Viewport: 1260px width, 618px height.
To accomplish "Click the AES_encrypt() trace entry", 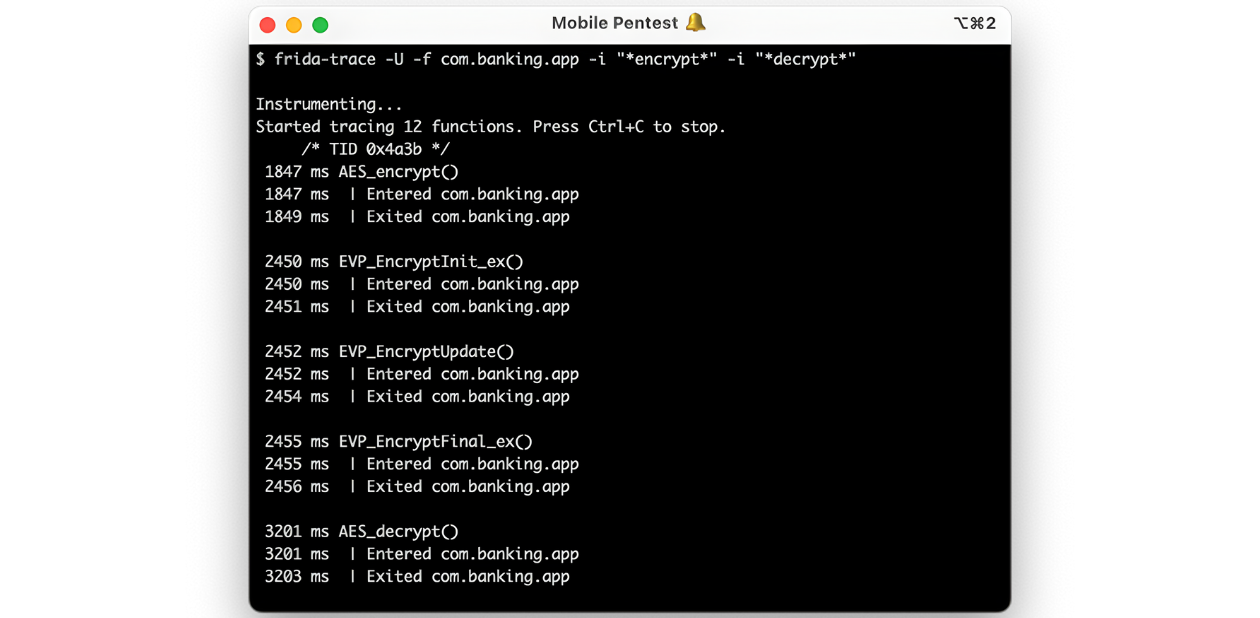I will pos(398,171).
